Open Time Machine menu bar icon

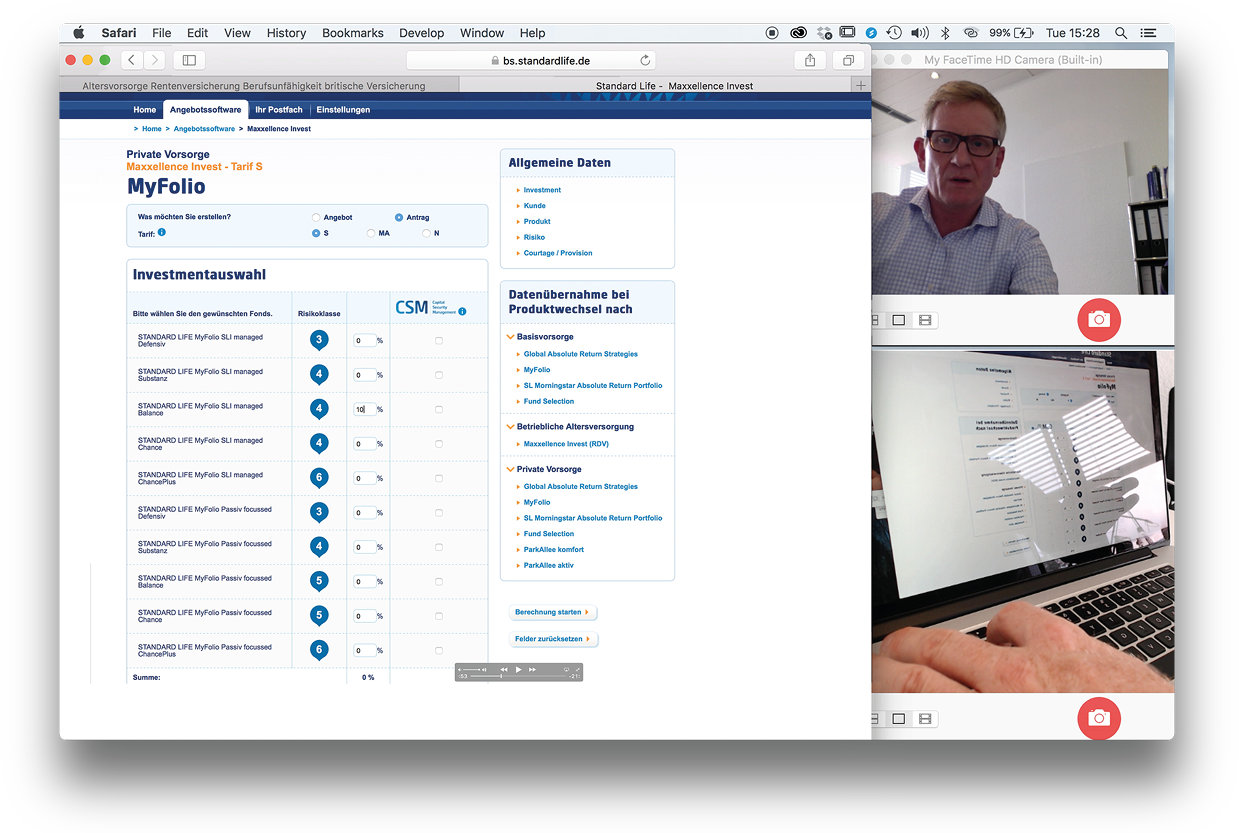coord(894,33)
